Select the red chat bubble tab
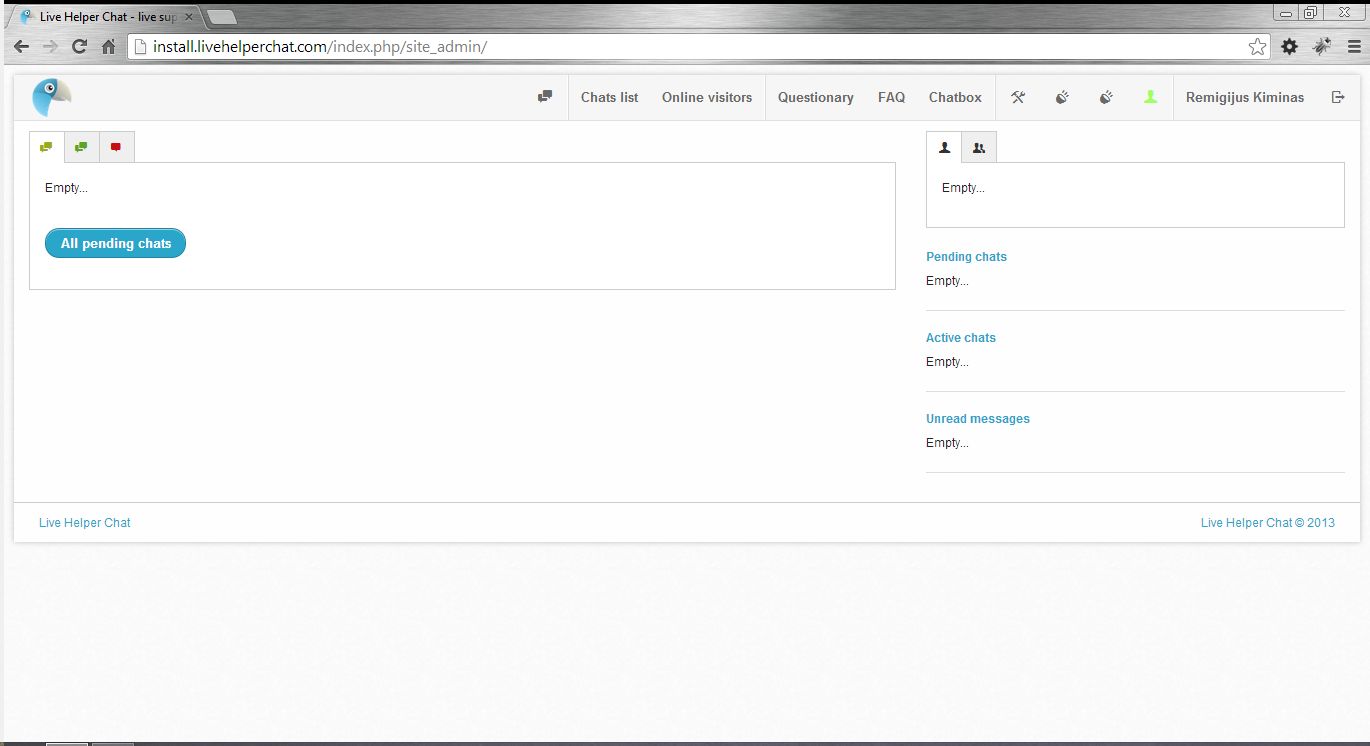Screen dimensions: 1370x746 click(116, 147)
